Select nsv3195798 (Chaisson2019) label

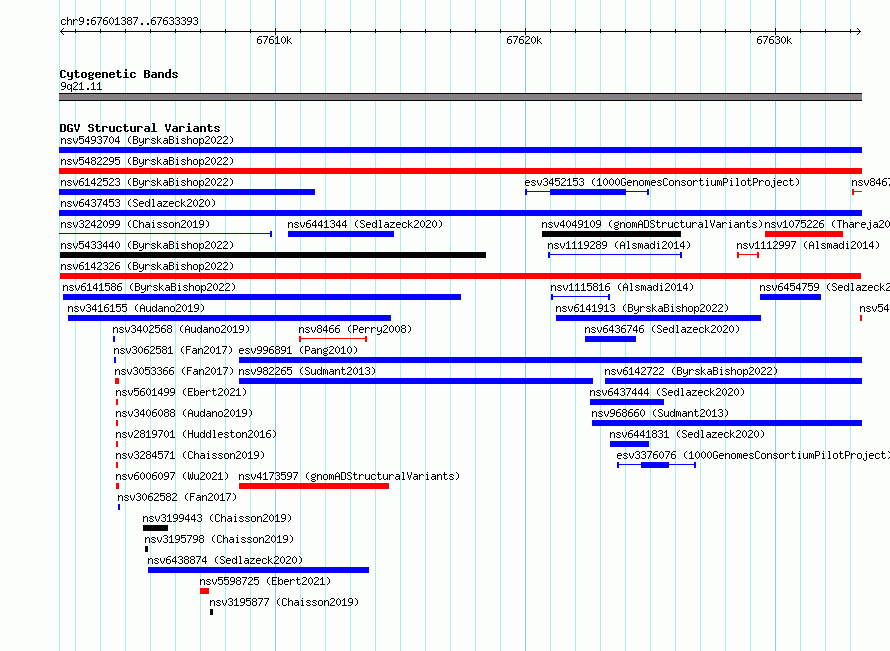[219, 539]
